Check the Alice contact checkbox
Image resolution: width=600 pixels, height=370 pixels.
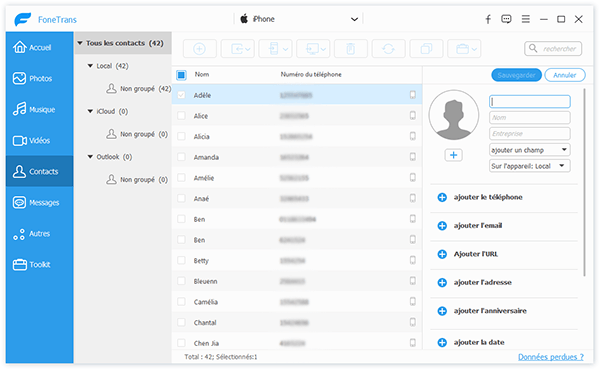(181, 116)
